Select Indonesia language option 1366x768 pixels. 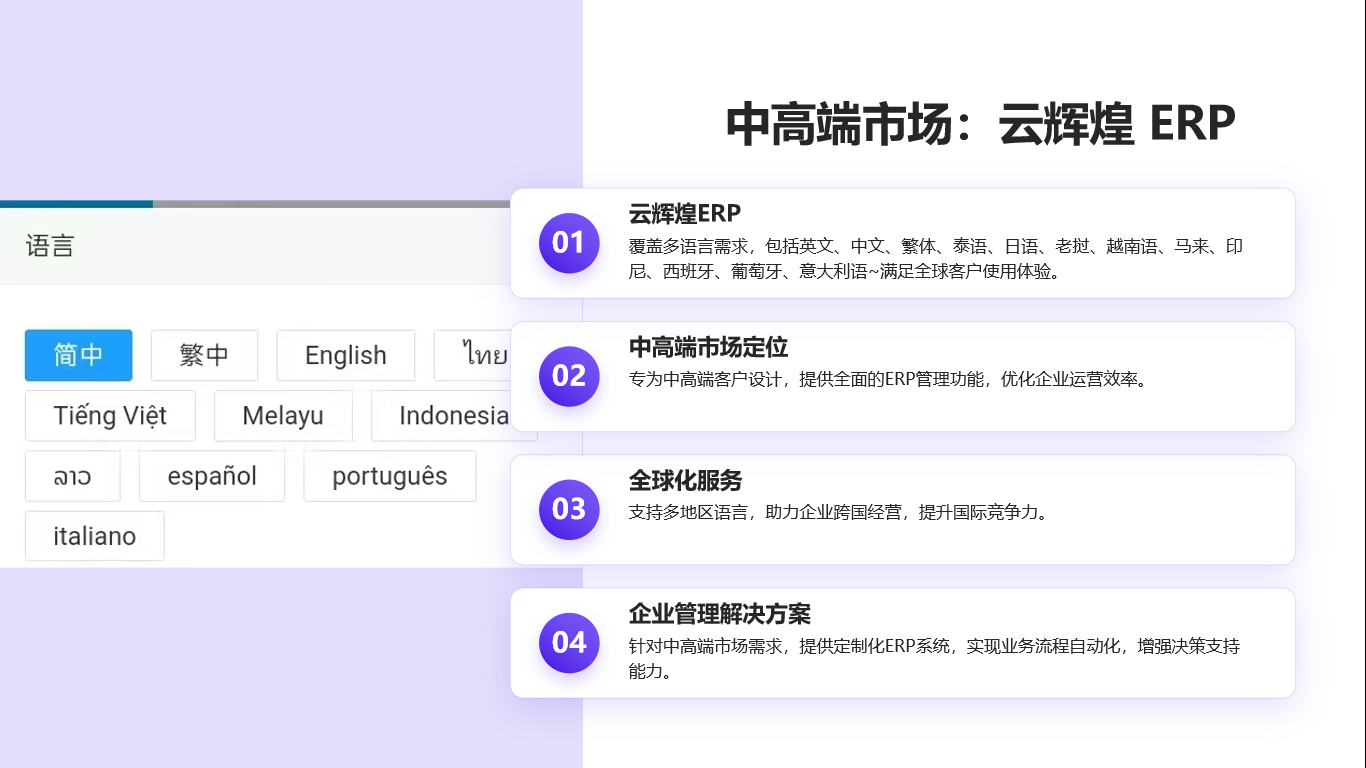click(x=452, y=416)
